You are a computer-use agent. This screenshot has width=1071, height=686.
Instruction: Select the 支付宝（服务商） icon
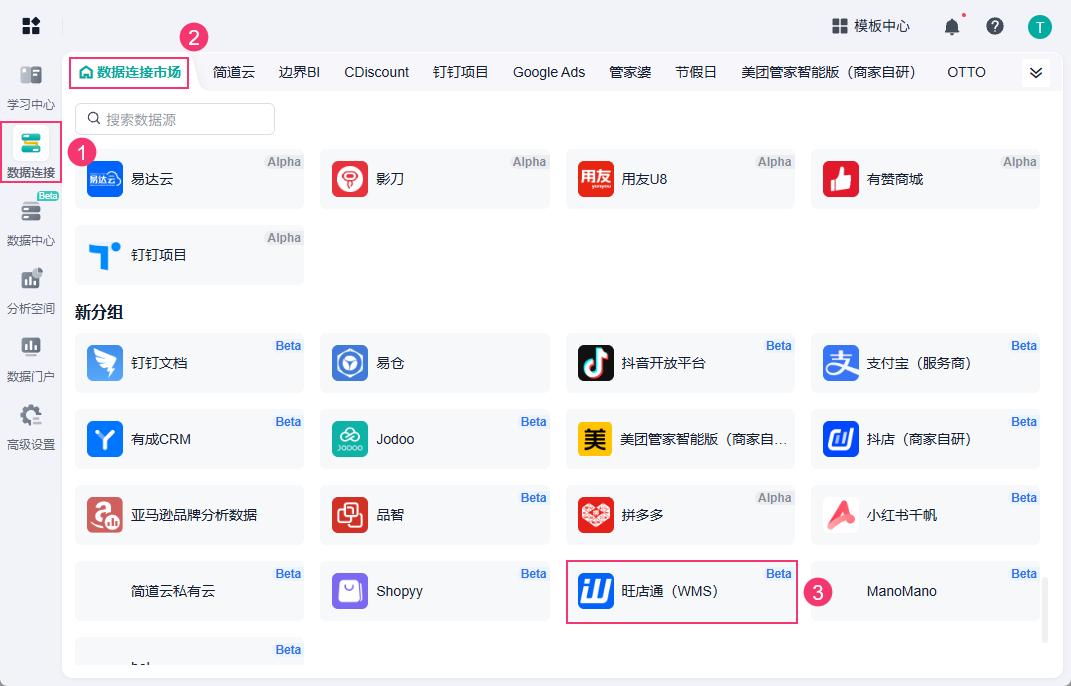click(841, 363)
